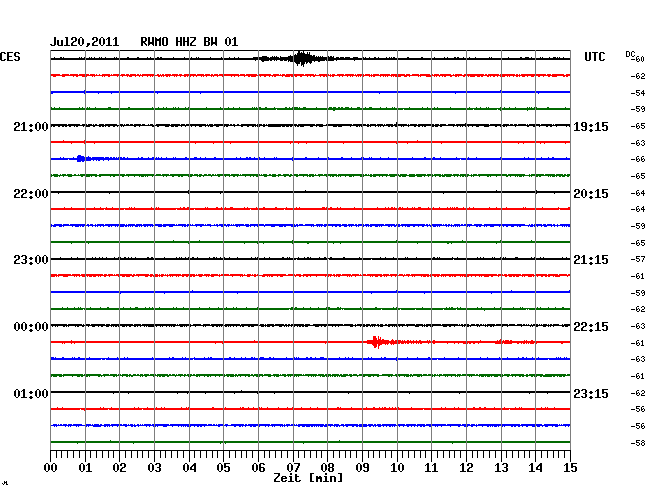The image size is (650, 494).
Task: Click the DC value -58
Action: point(638,443)
